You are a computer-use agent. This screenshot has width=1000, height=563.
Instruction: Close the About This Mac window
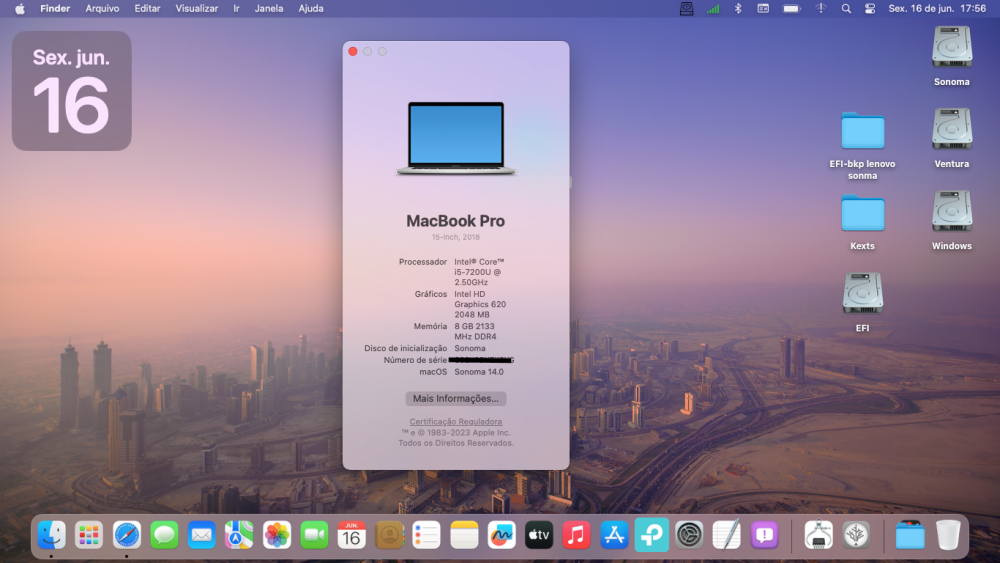(353, 52)
